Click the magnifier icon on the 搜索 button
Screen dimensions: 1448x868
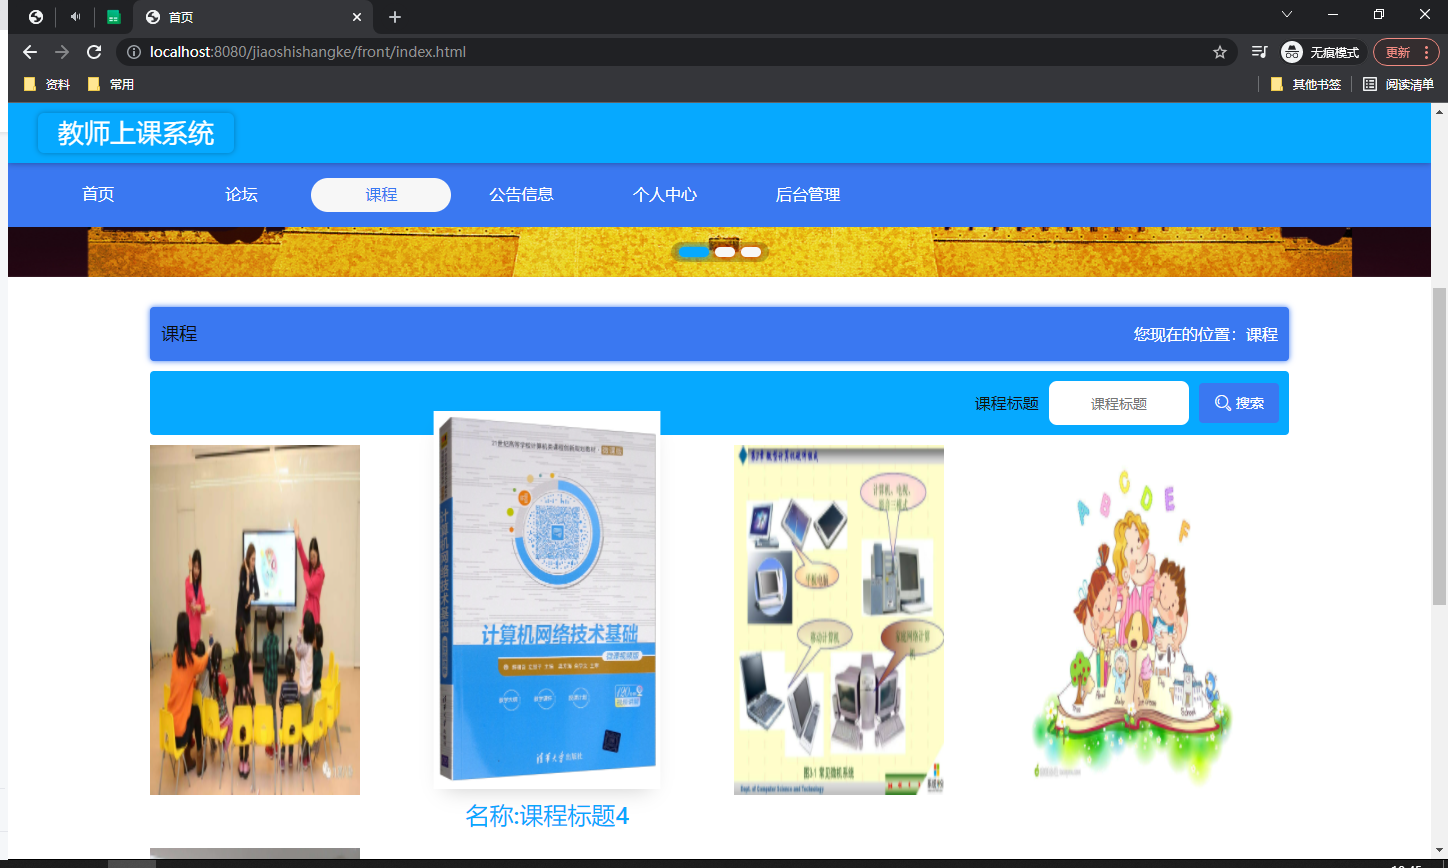point(1223,402)
